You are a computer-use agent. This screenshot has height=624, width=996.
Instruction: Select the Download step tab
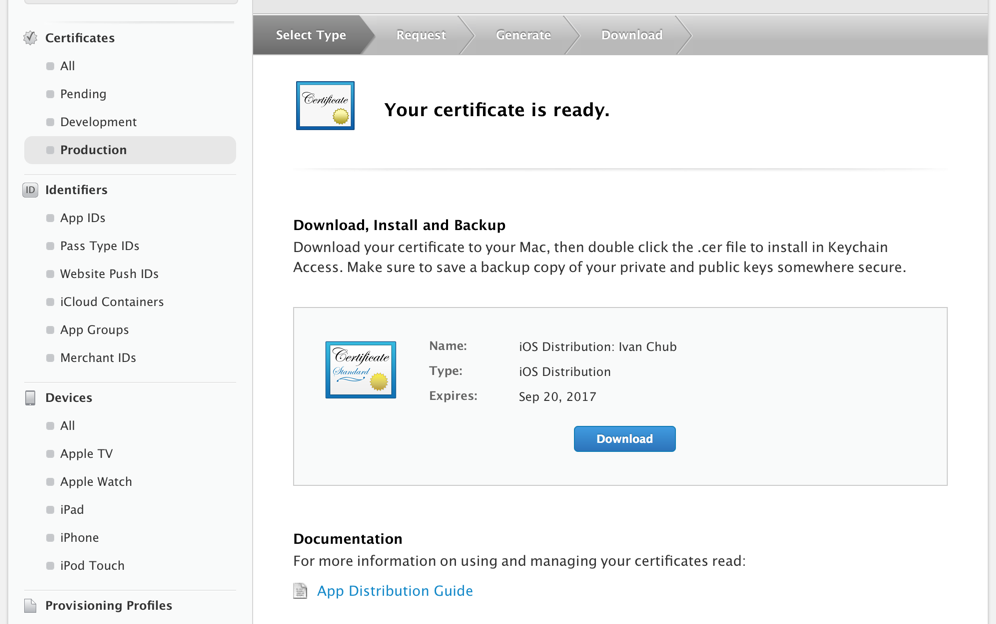[x=631, y=34]
